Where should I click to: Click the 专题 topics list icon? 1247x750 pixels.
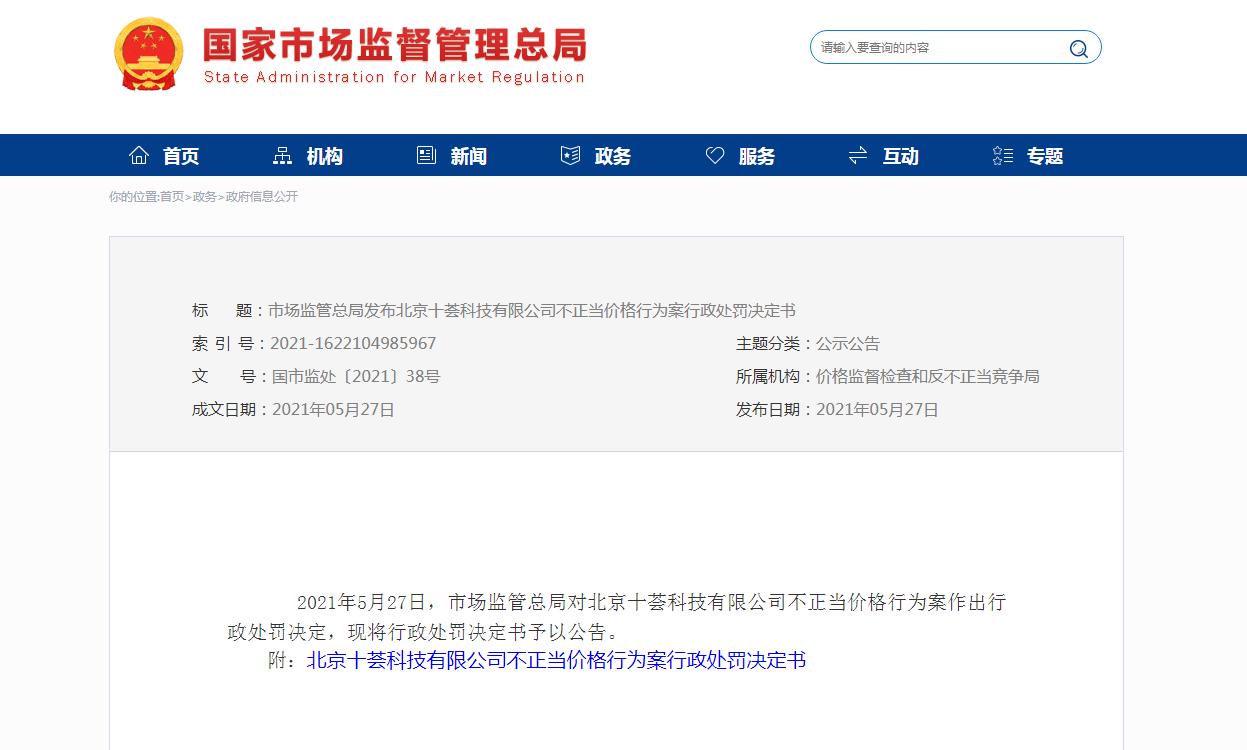tap(1002, 154)
